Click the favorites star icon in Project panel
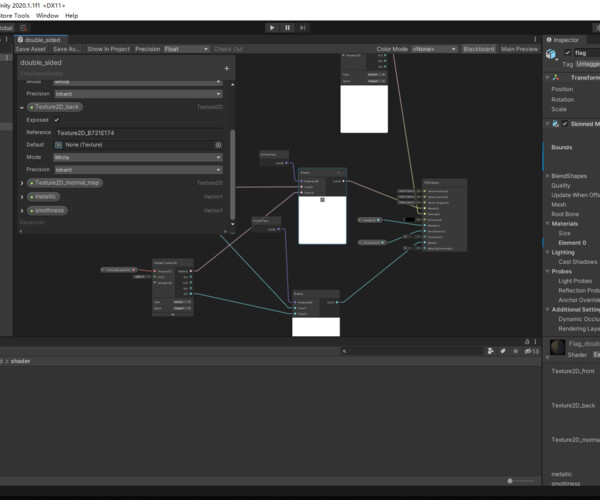600x500 pixels. [515, 351]
